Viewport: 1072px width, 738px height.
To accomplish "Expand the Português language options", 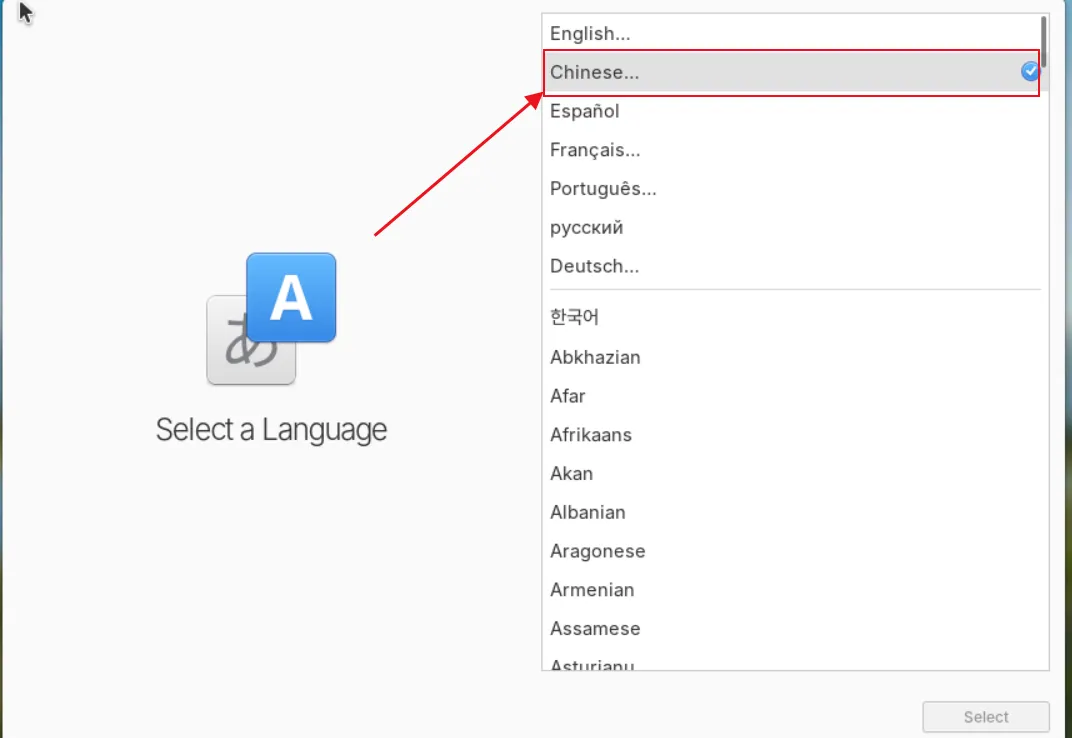I will (603, 189).
